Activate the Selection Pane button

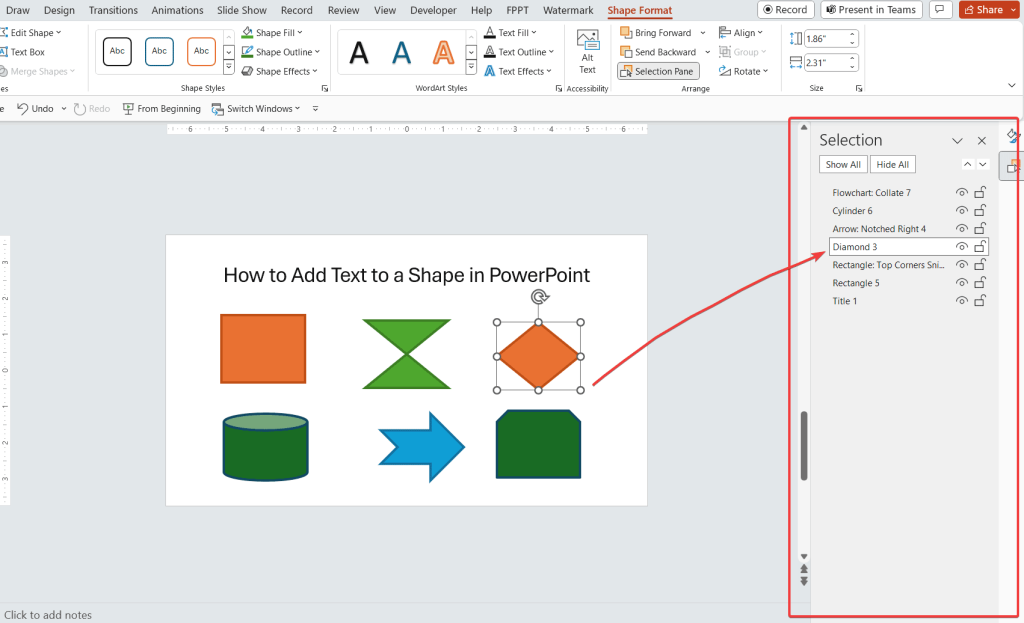tap(657, 71)
